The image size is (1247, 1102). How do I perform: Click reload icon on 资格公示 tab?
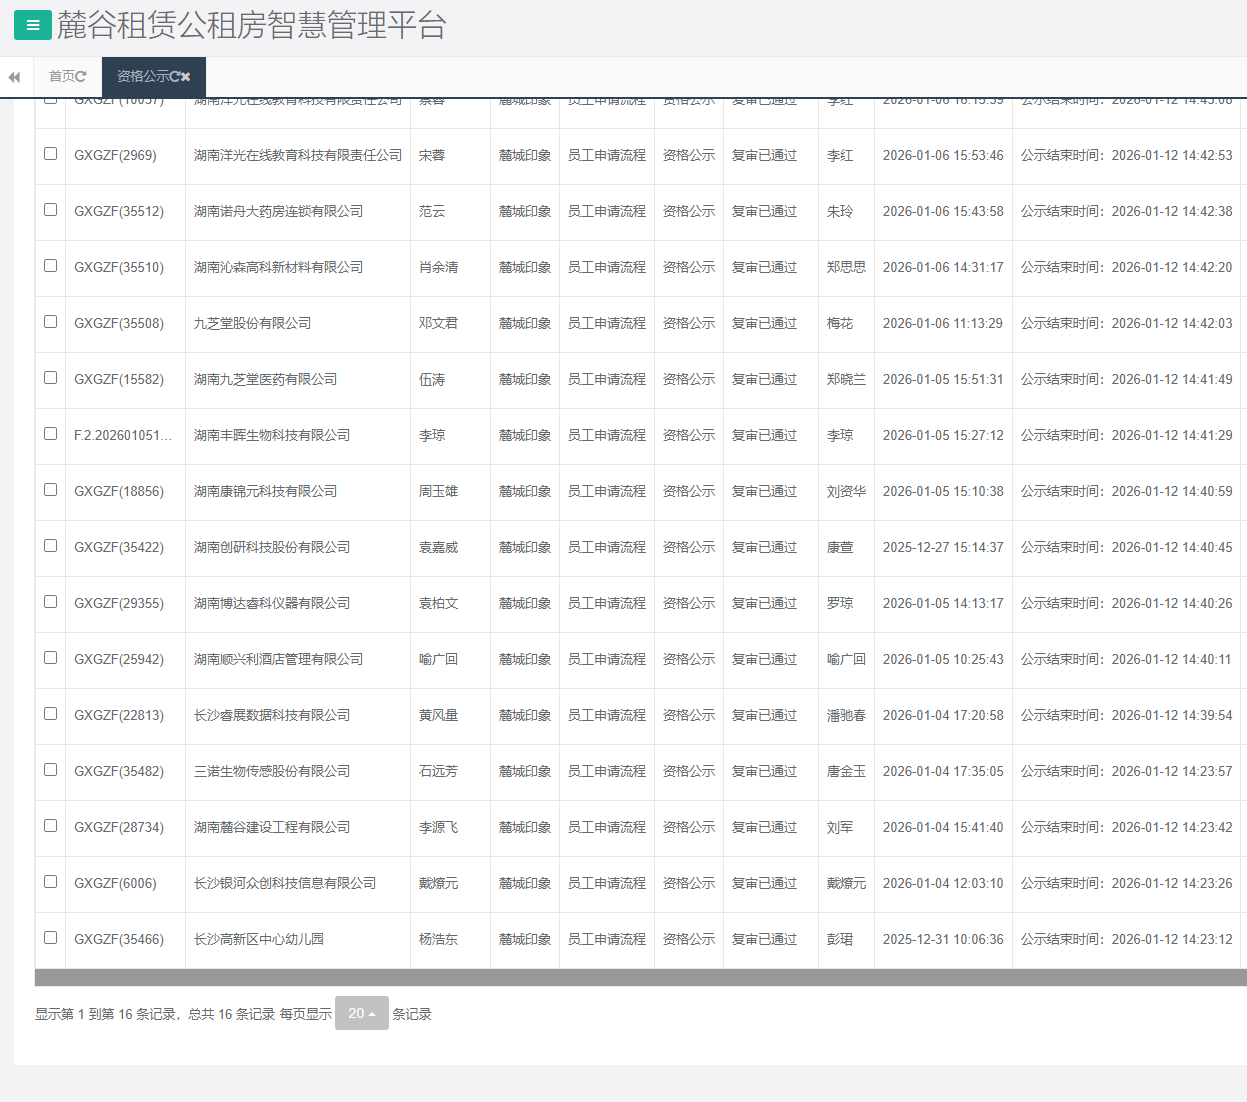[174, 77]
